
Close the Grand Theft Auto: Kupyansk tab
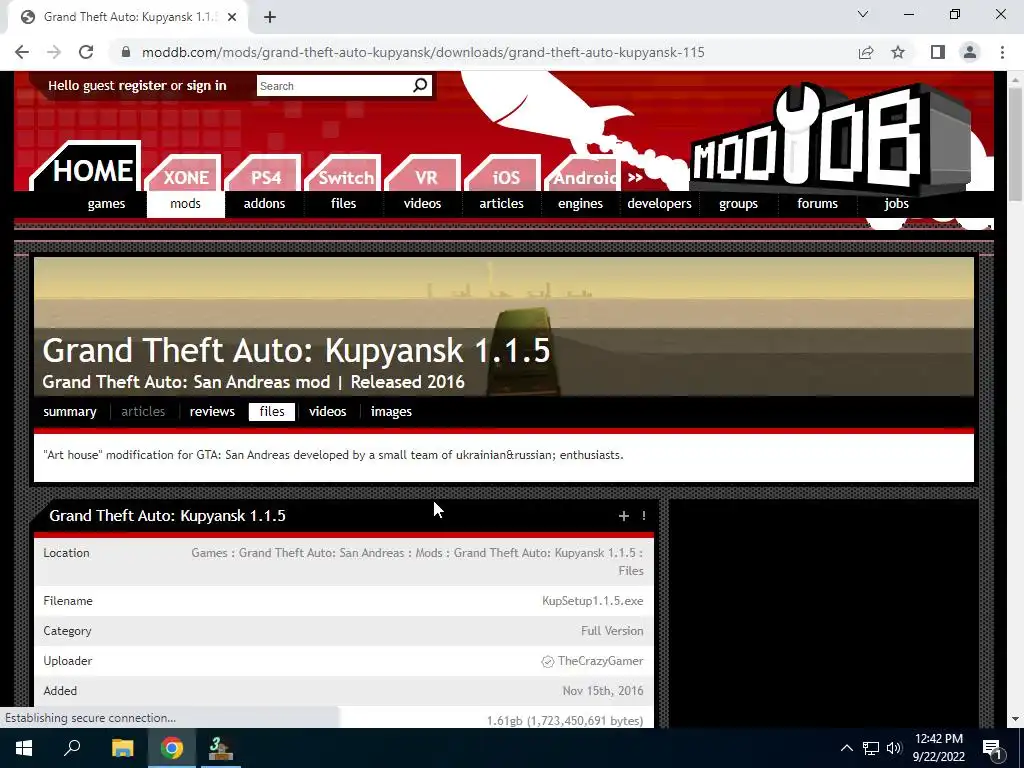232,17
